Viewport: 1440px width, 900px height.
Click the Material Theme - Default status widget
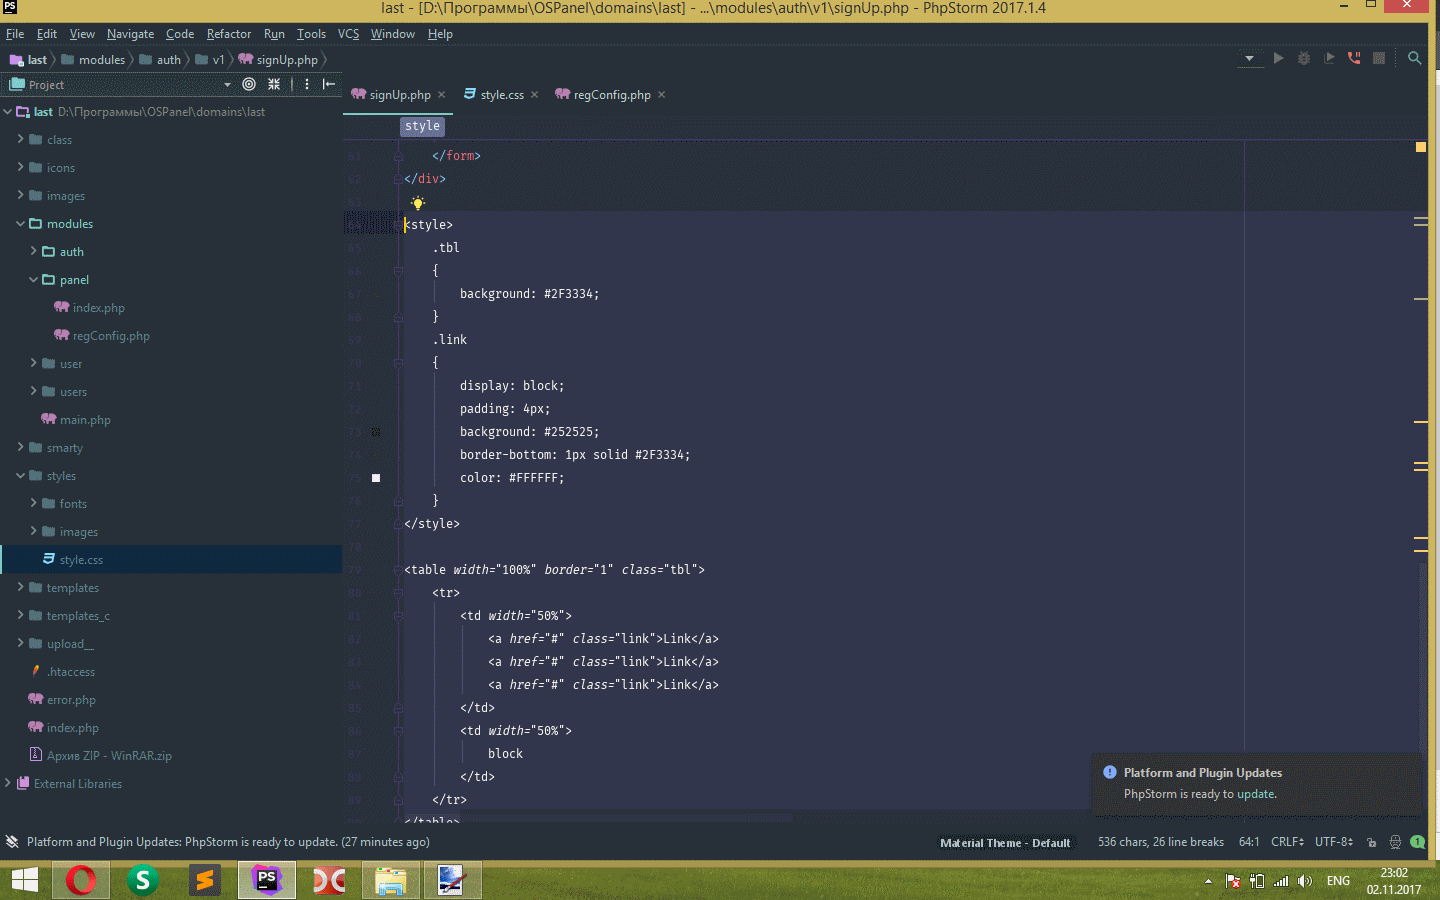tap(1005, 843)
